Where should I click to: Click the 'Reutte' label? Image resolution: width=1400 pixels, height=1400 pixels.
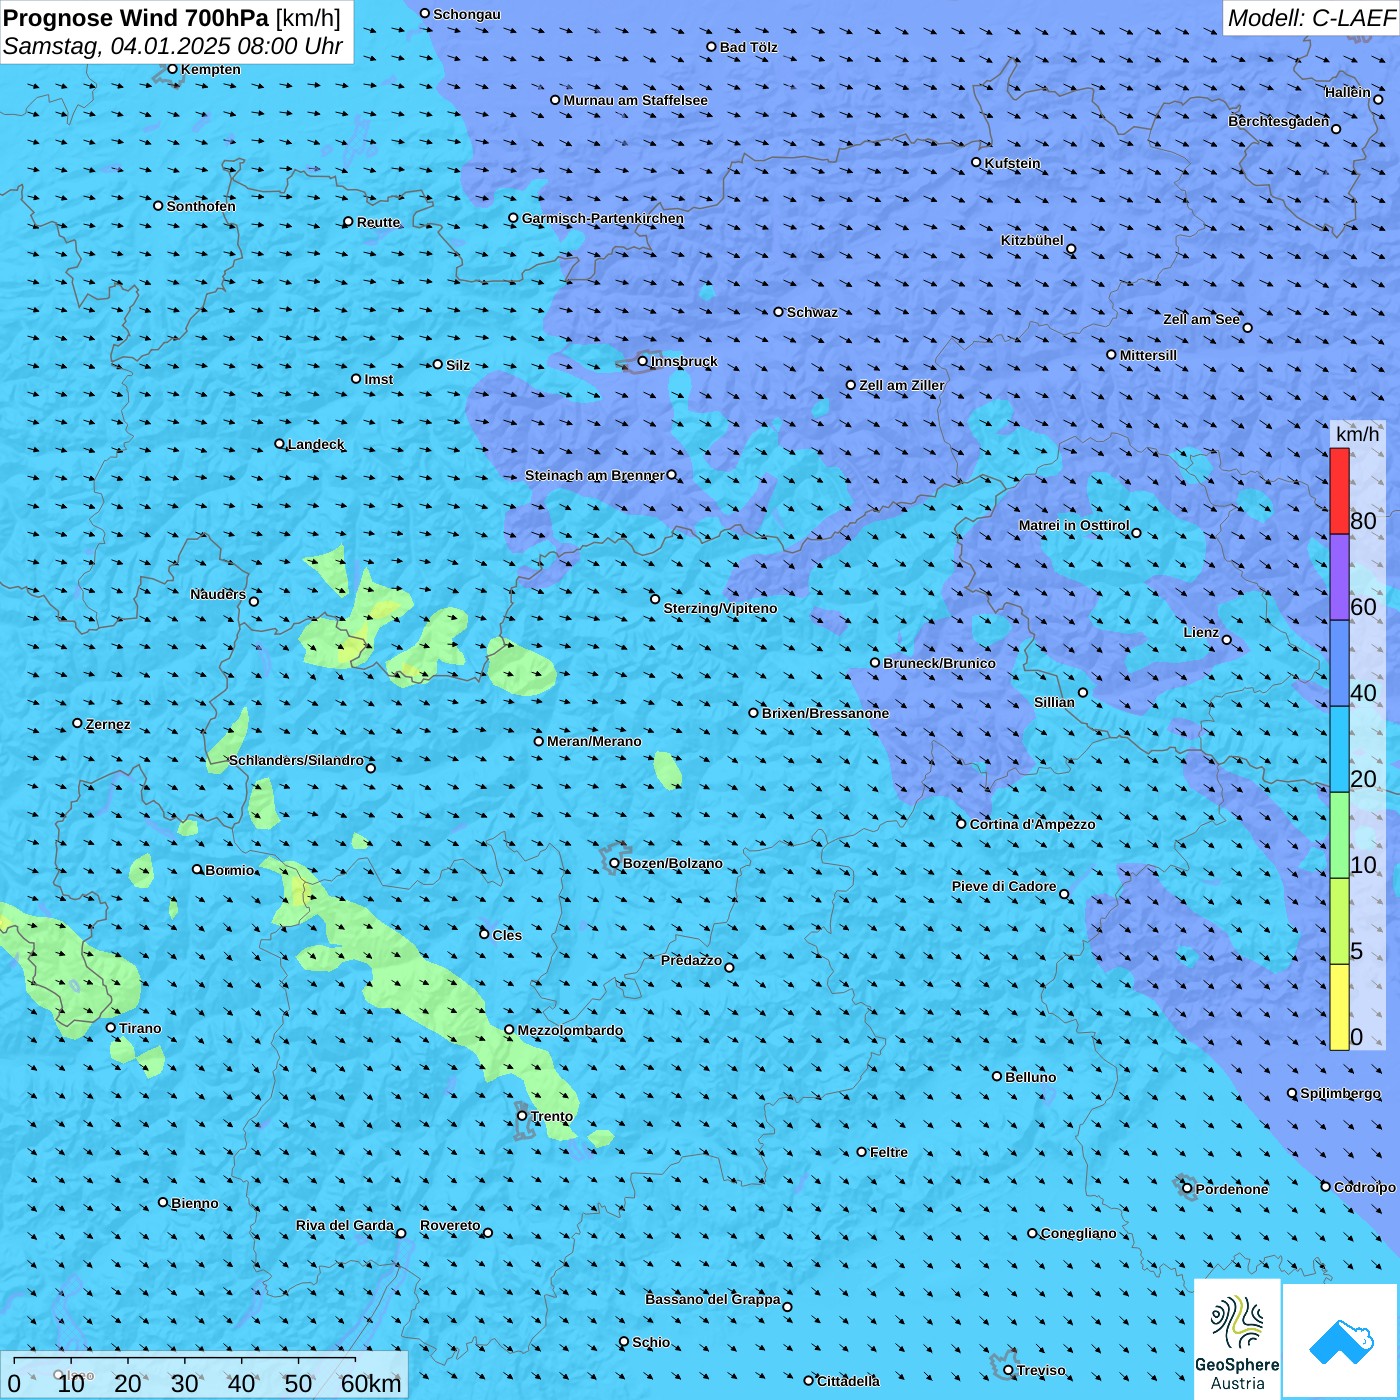click(378, 222)
